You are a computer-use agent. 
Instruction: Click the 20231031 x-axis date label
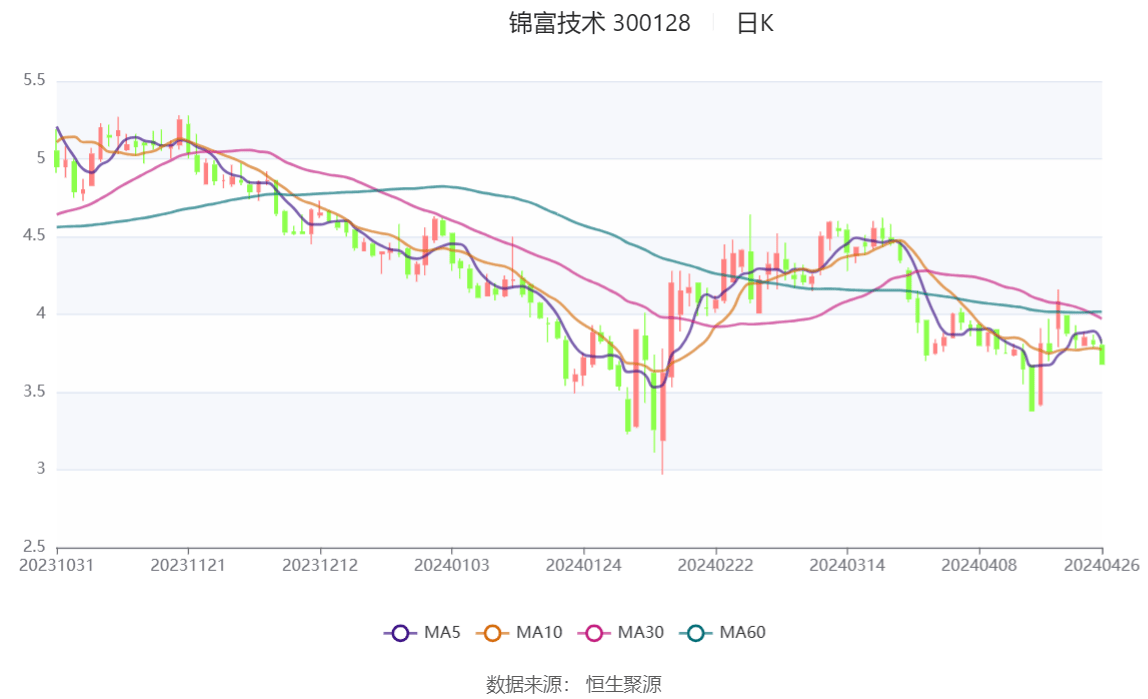coord(56,566)
